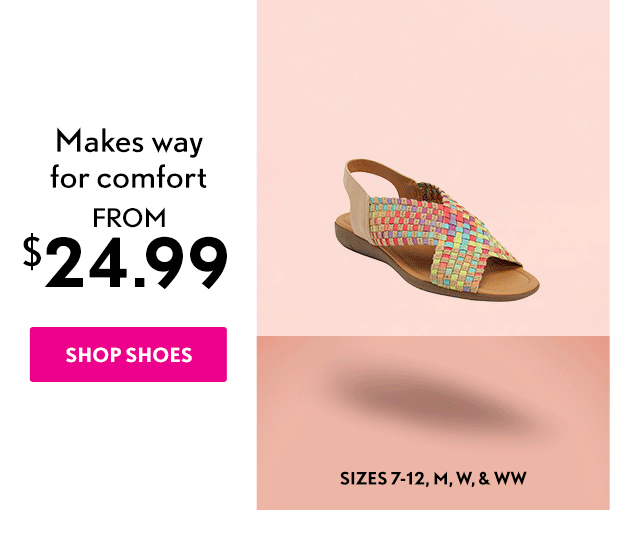This screenshot has height=540, width=640.
Task: Click the FROM label above the price
Action: point(129,218)
